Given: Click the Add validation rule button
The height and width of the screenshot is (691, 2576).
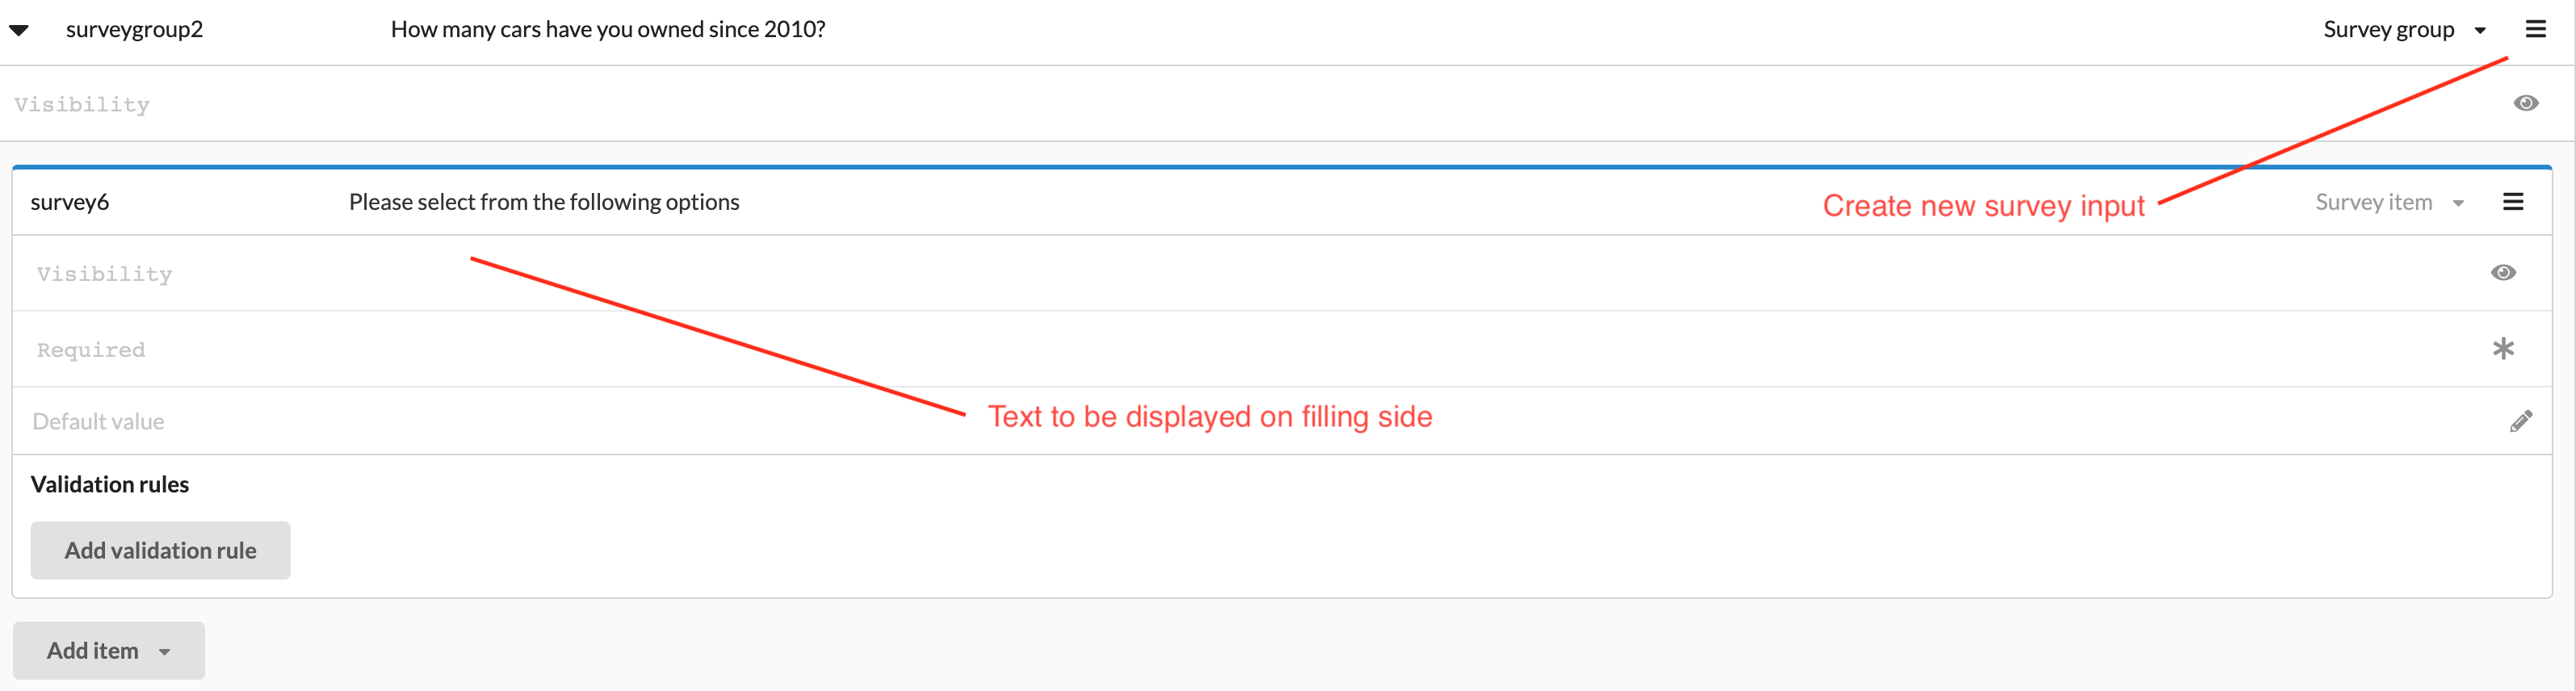Looking at the screenshot, I should [x=160, y=551].
